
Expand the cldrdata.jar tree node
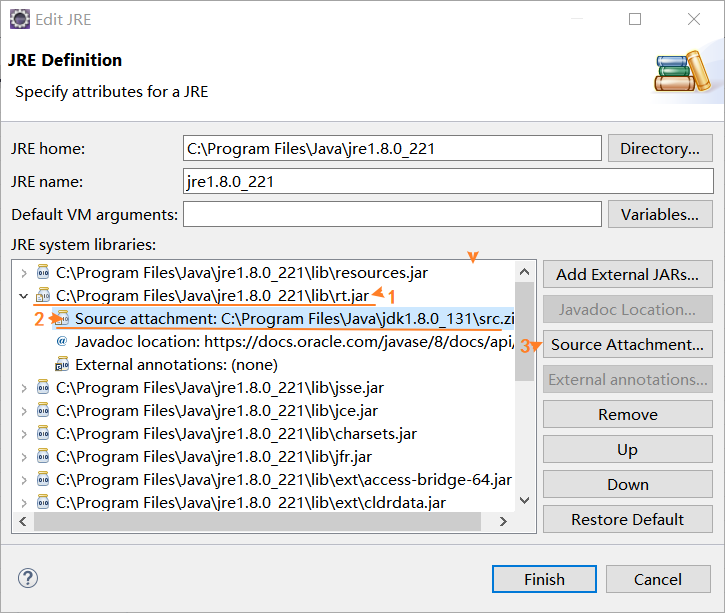[x=24, y=503]
